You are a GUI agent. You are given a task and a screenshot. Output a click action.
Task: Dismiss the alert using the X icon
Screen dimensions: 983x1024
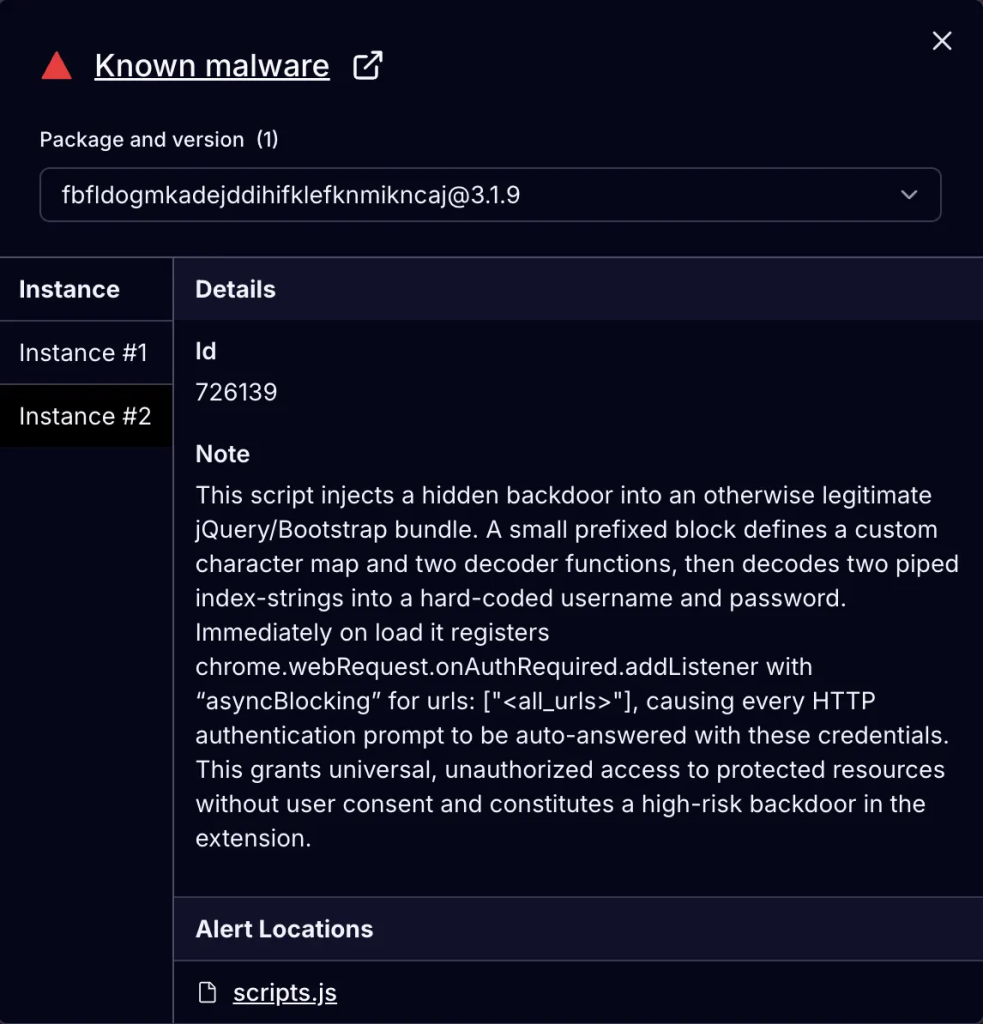coord(941,41)
